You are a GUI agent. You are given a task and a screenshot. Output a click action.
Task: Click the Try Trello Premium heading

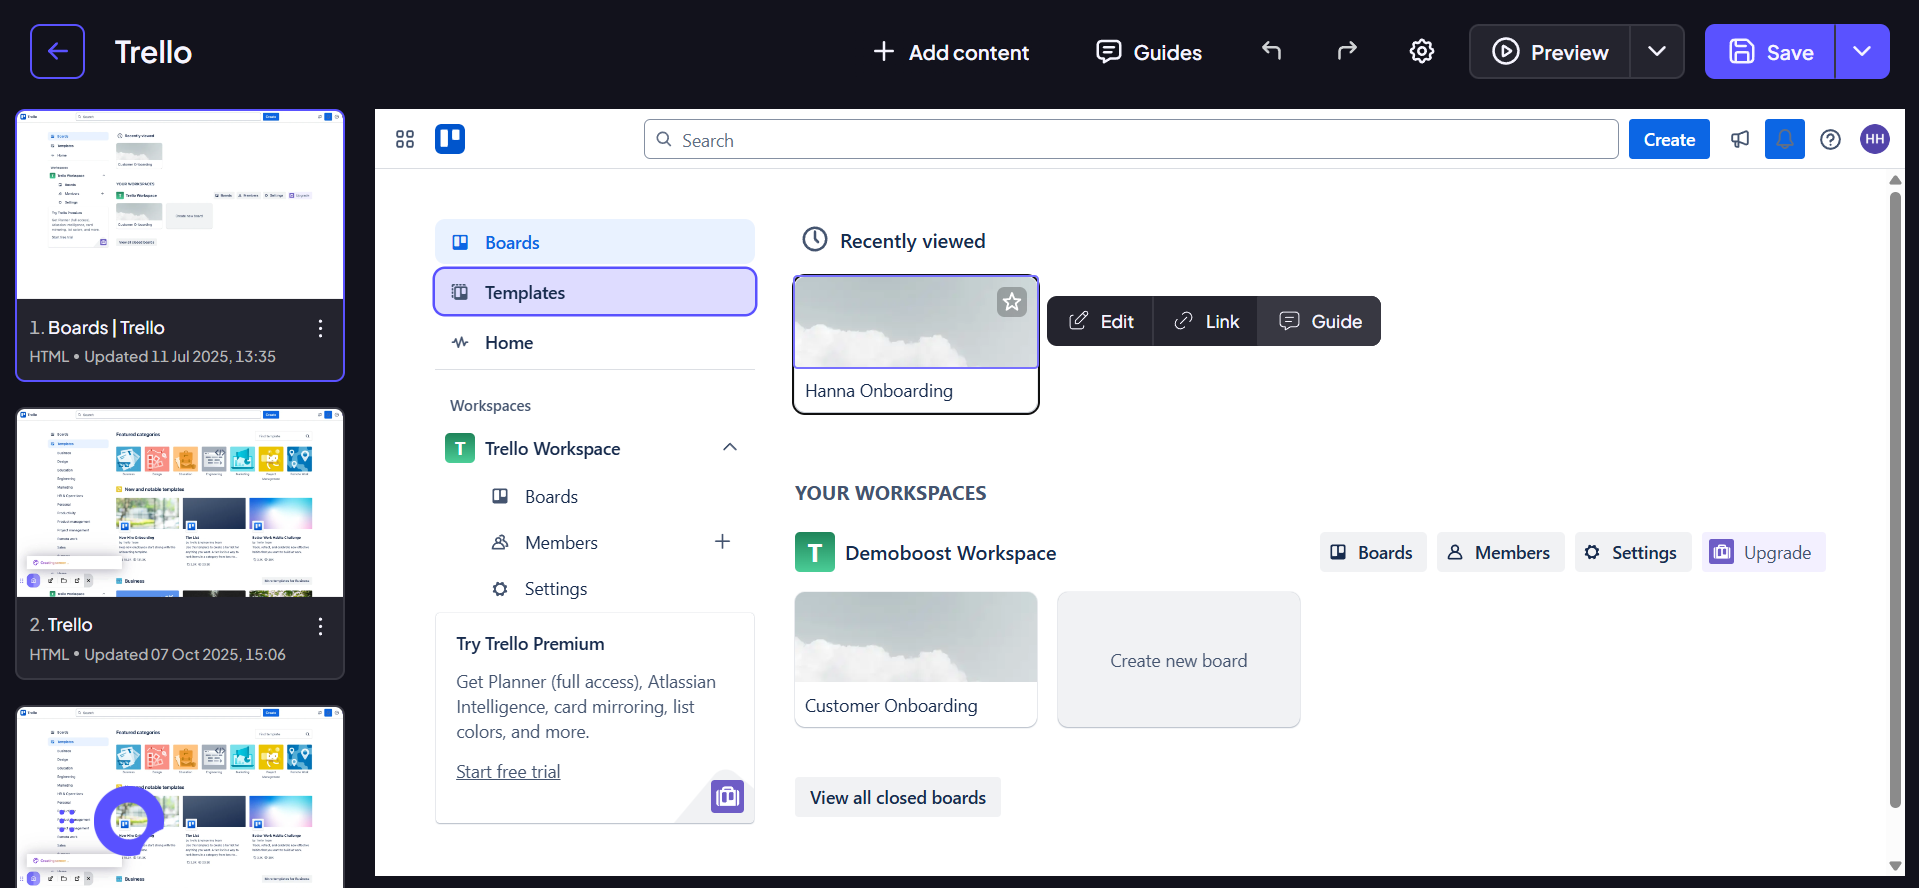coord(530,644)
